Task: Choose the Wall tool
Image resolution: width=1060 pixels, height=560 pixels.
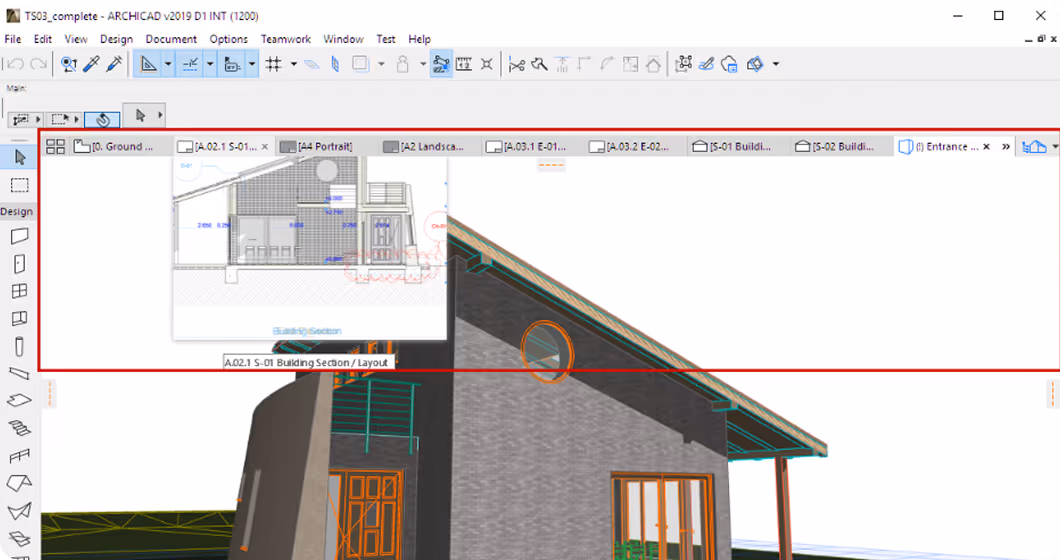Action: 20,236
